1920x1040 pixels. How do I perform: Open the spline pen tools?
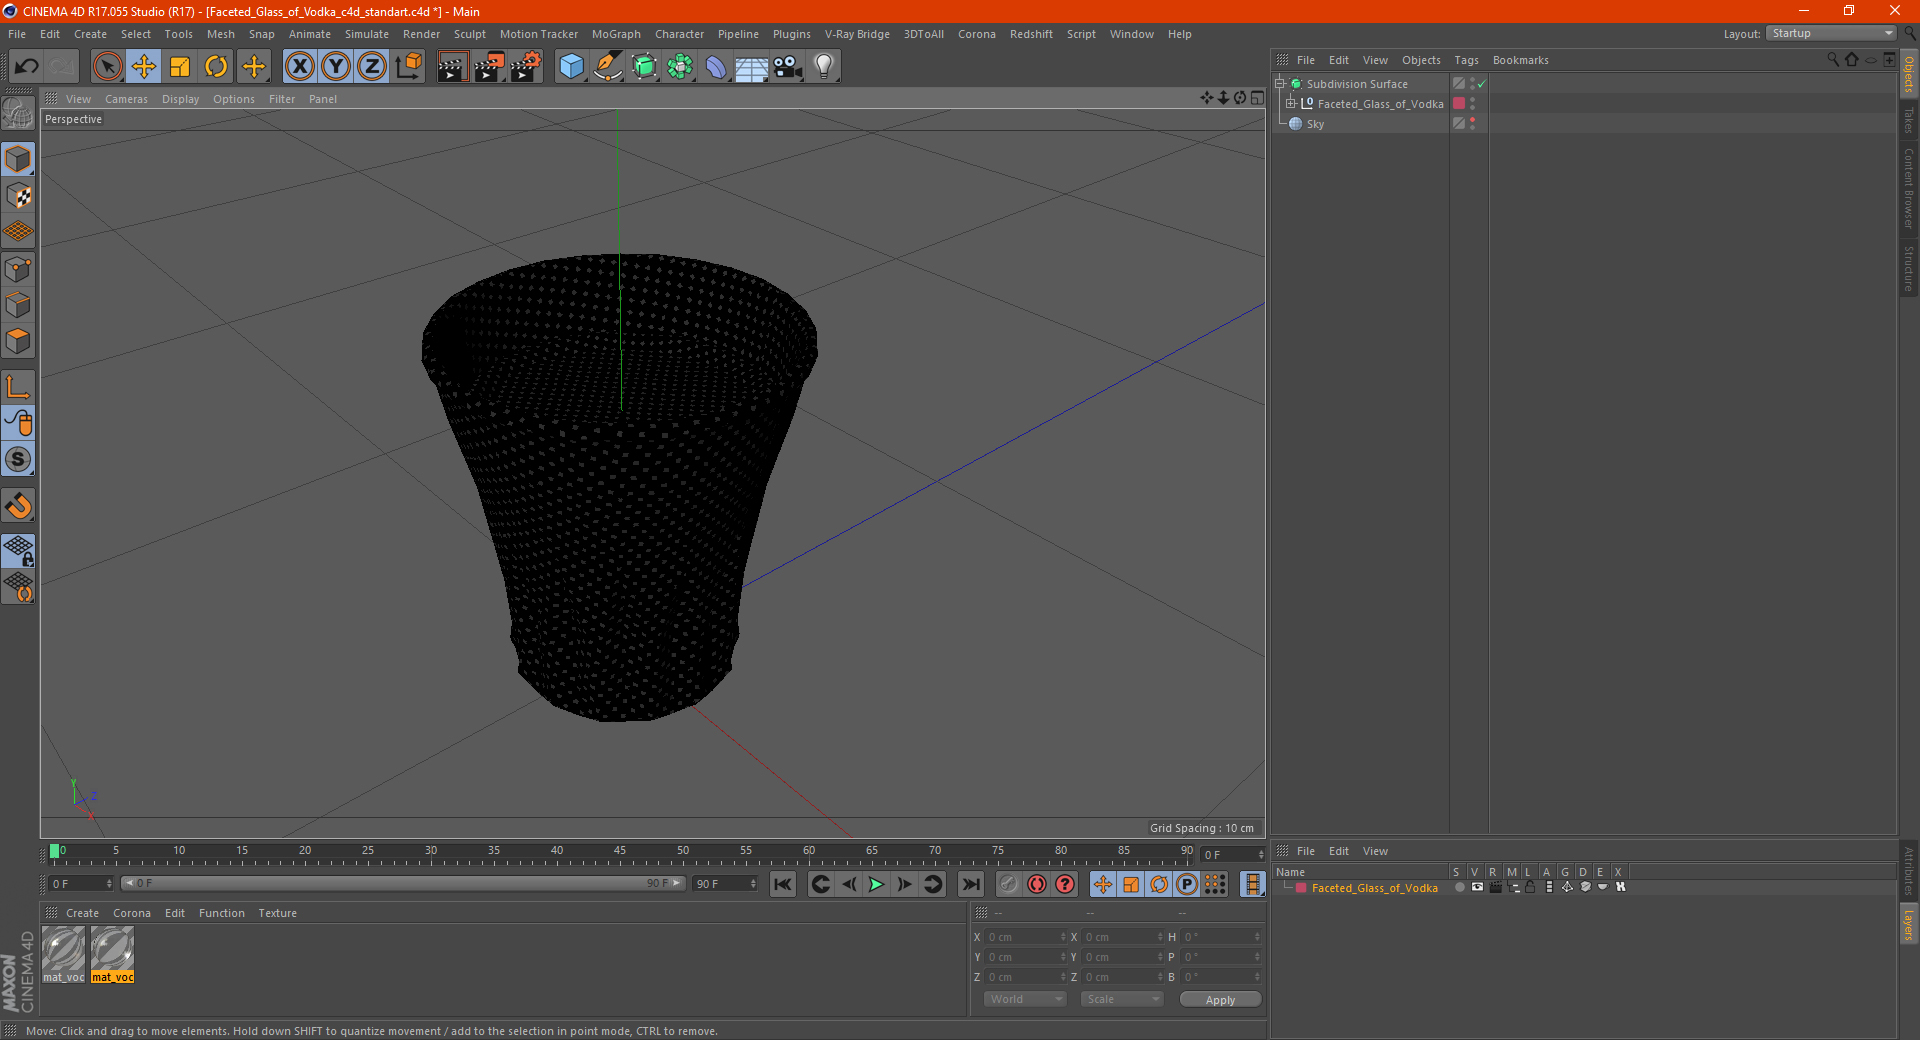coord(607,67)
